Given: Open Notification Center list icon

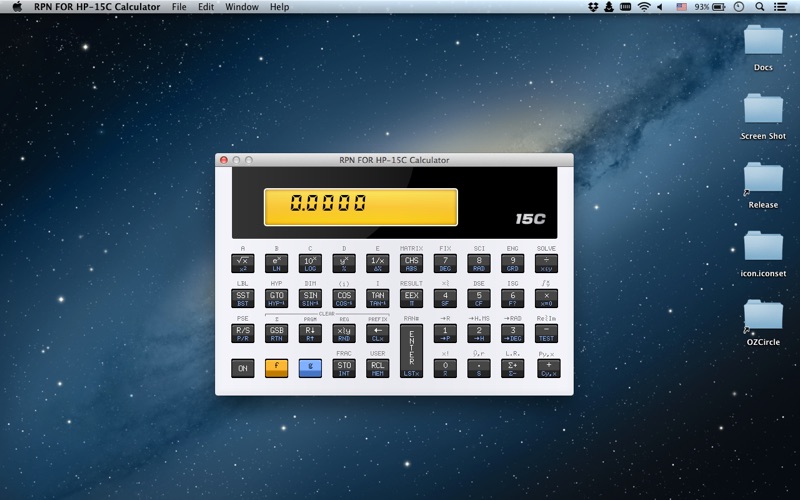Looking at the screenshot, I should tap(780, 7).
